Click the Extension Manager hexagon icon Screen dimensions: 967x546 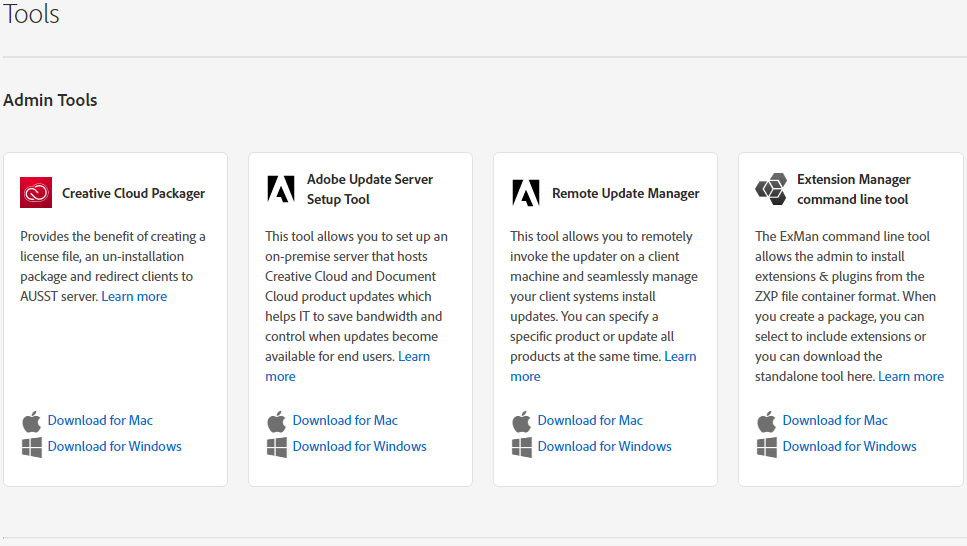[x=771, y=189]
